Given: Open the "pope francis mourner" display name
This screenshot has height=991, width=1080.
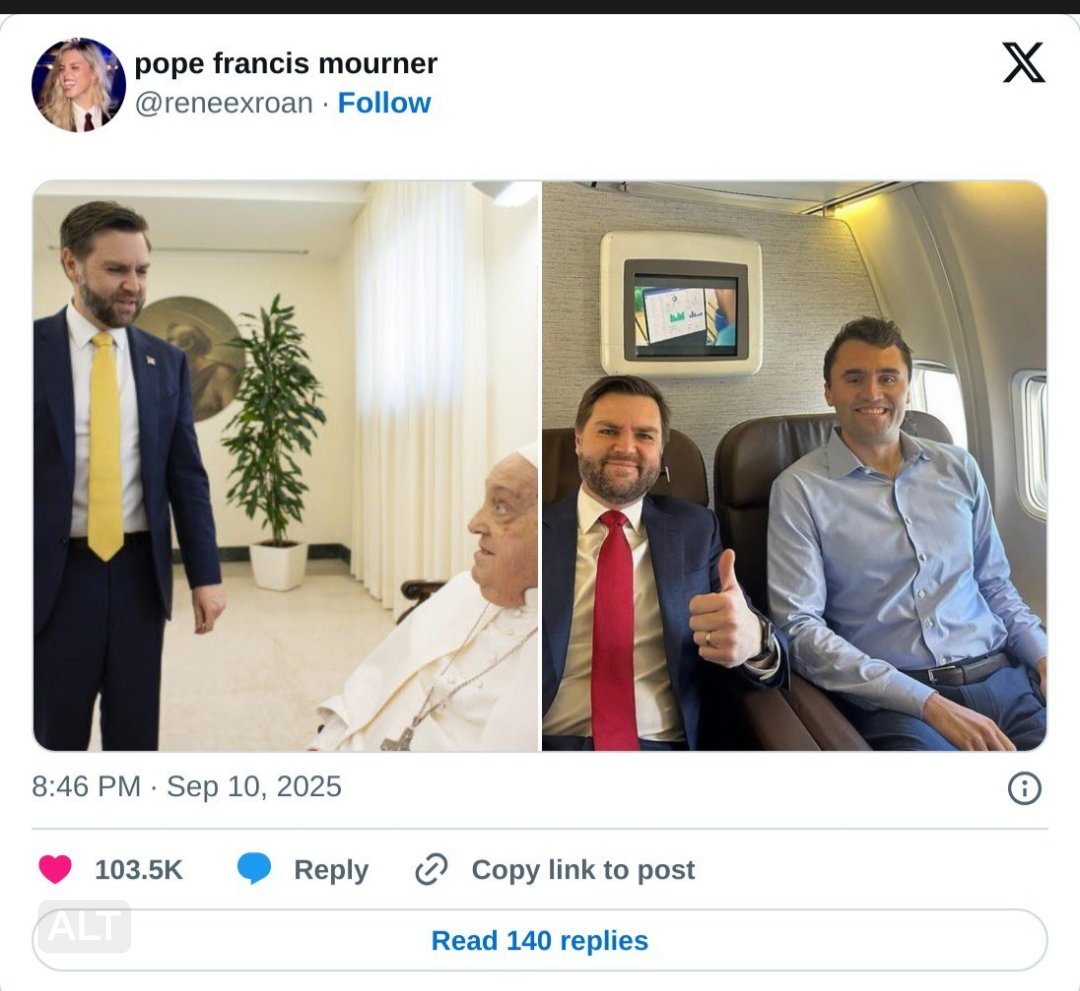Looking at the screenshot, I should tap(286, 64).
